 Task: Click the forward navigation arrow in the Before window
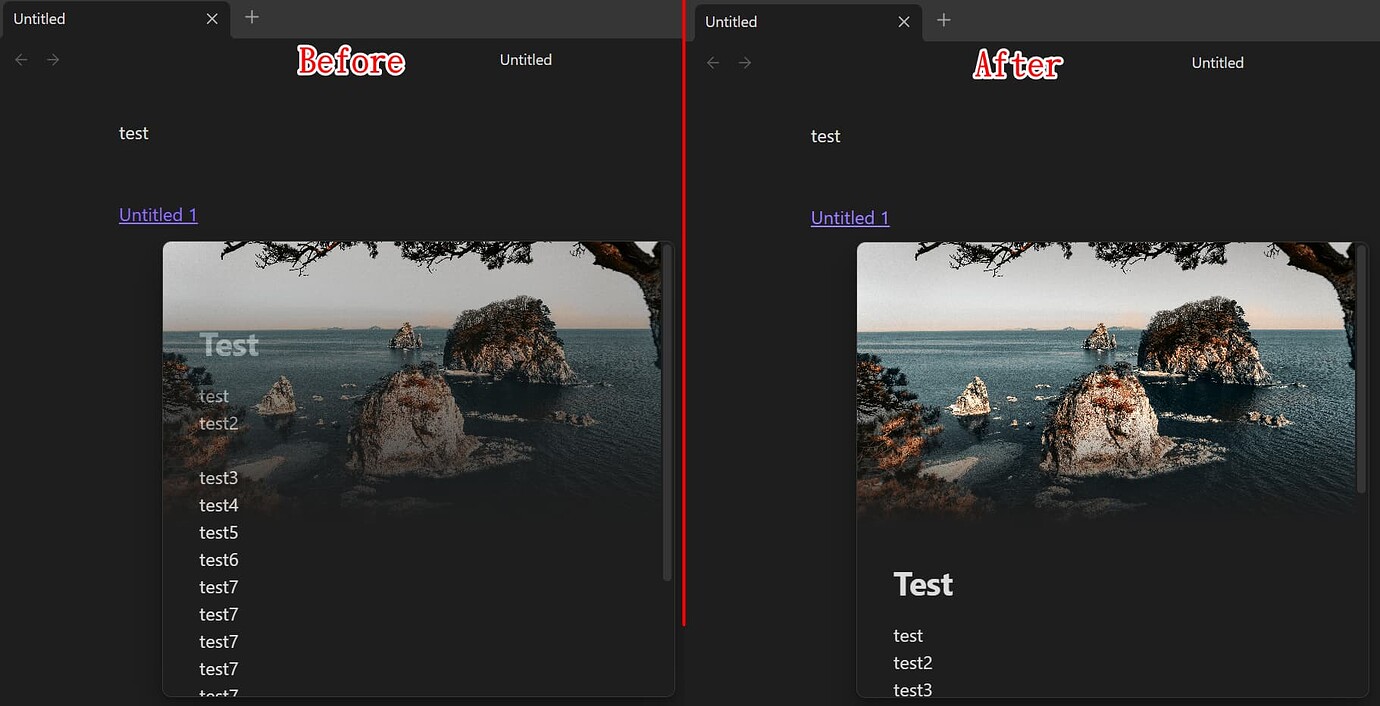point(52,59)
